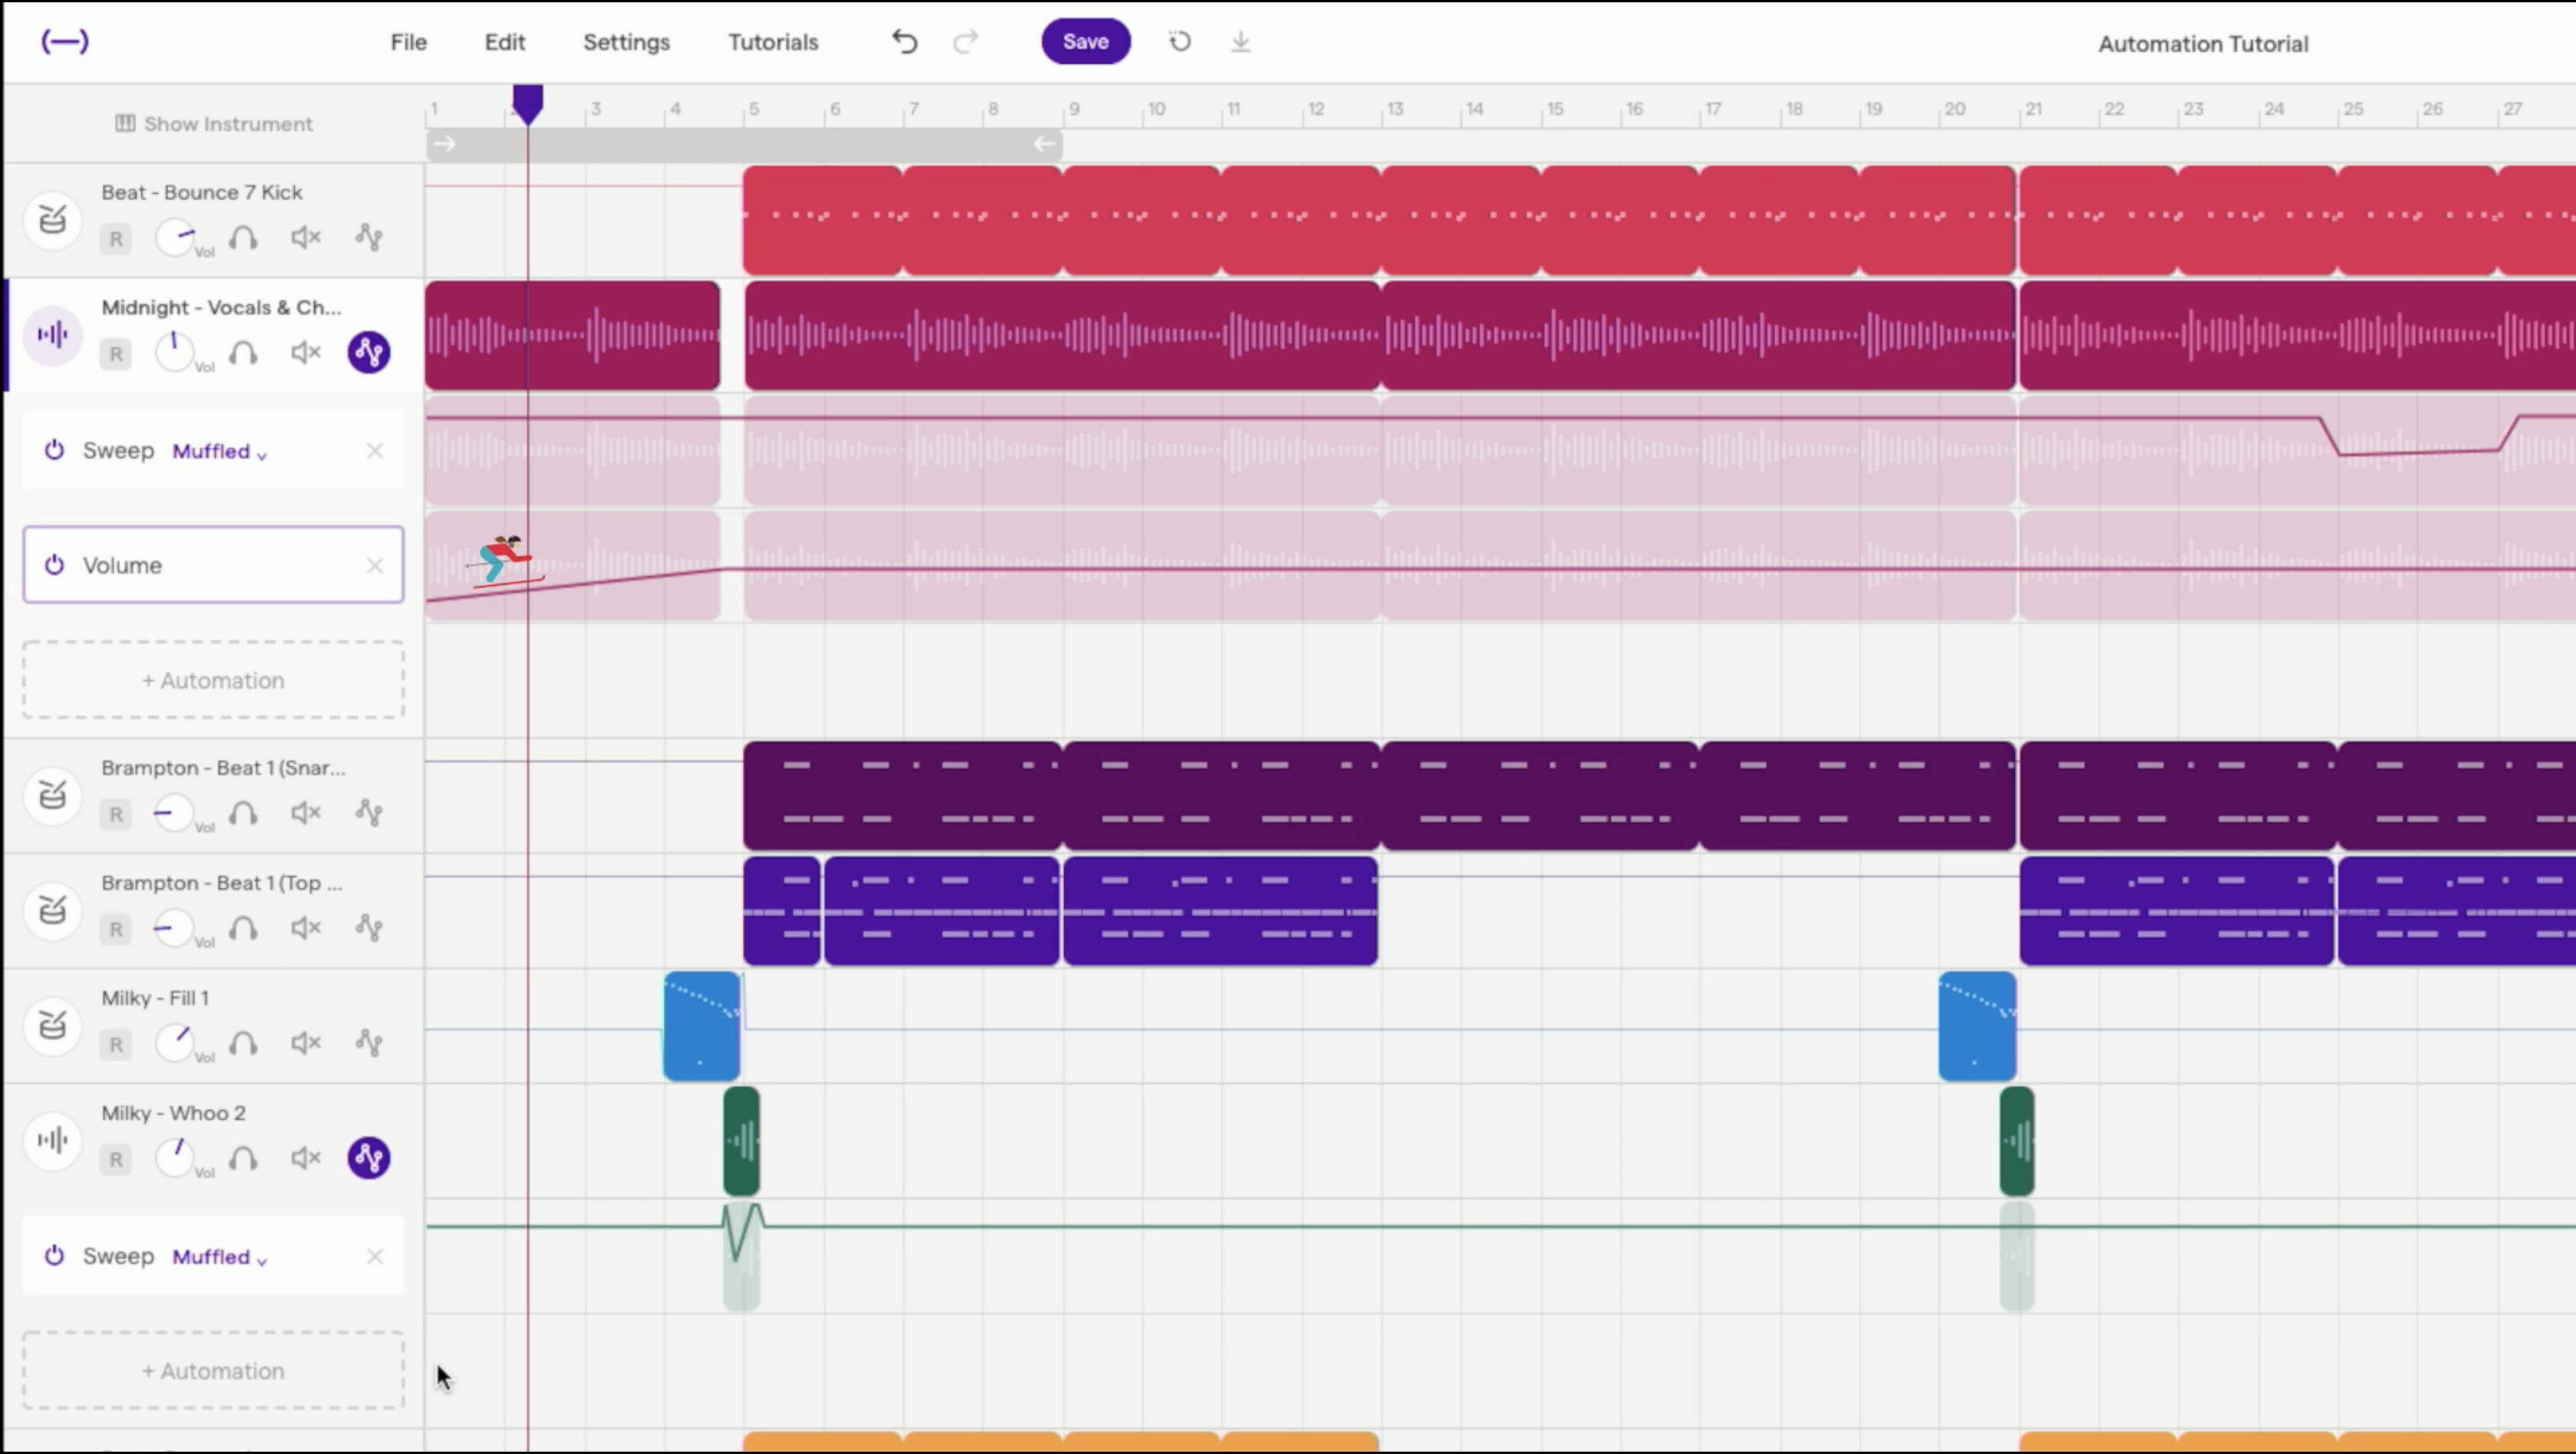Select the drum instrument icon on Beat - Bounce 7 Kick

pyautogui.click(x=52, y=220)
